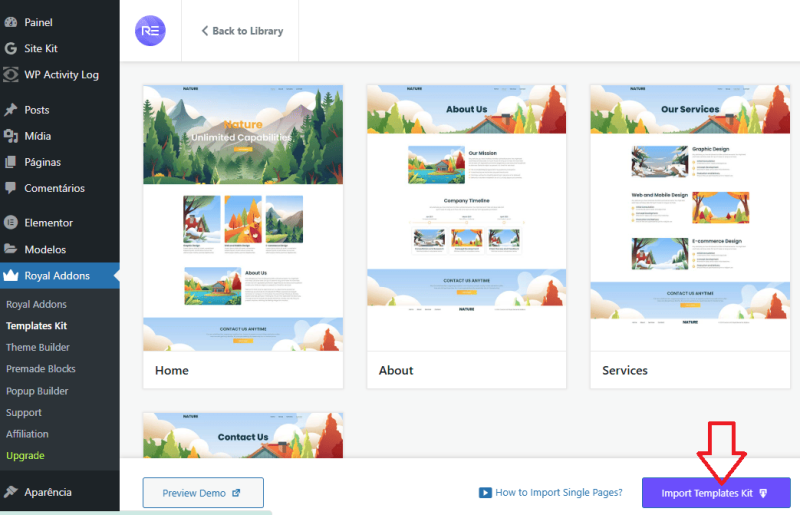Open the Preview Demo button

(x=203, y=492)
